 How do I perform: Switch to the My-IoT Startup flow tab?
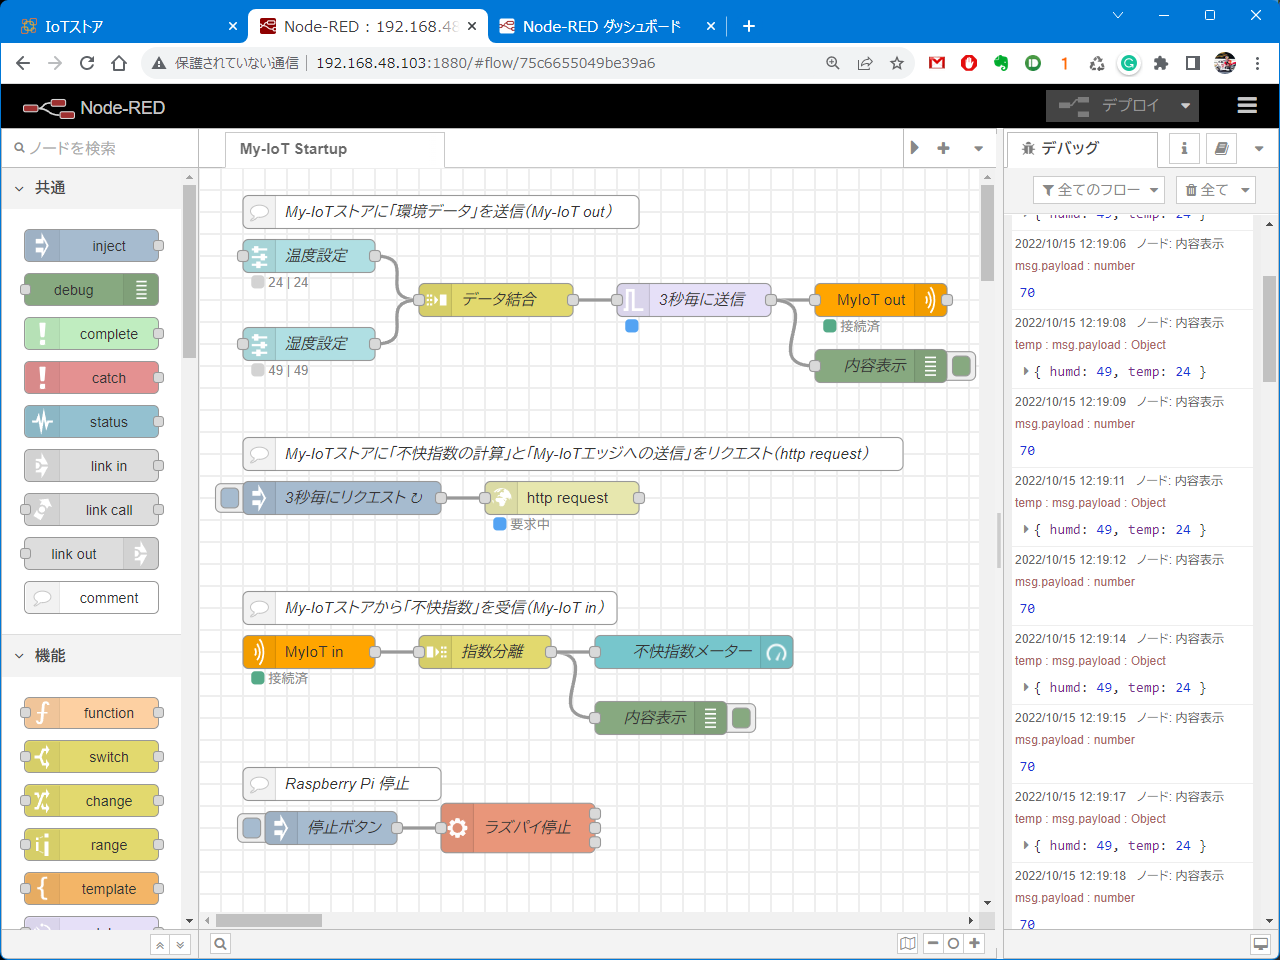335,149
